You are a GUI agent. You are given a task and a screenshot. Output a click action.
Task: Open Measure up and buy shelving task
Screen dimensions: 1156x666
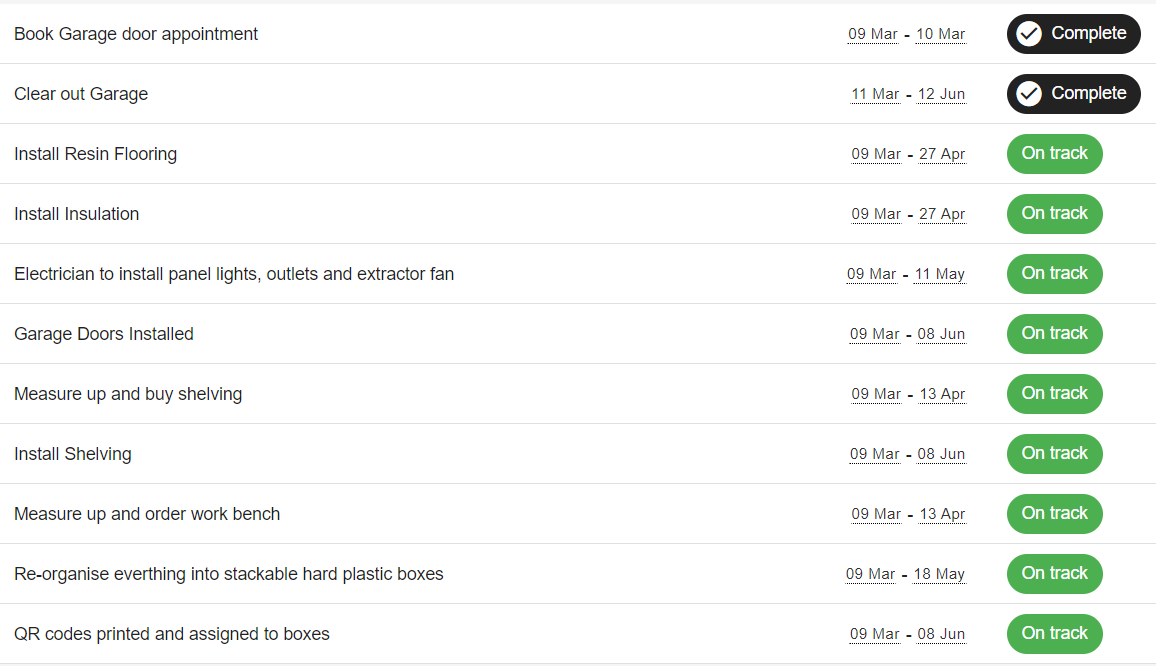click(x=128, y=394)
